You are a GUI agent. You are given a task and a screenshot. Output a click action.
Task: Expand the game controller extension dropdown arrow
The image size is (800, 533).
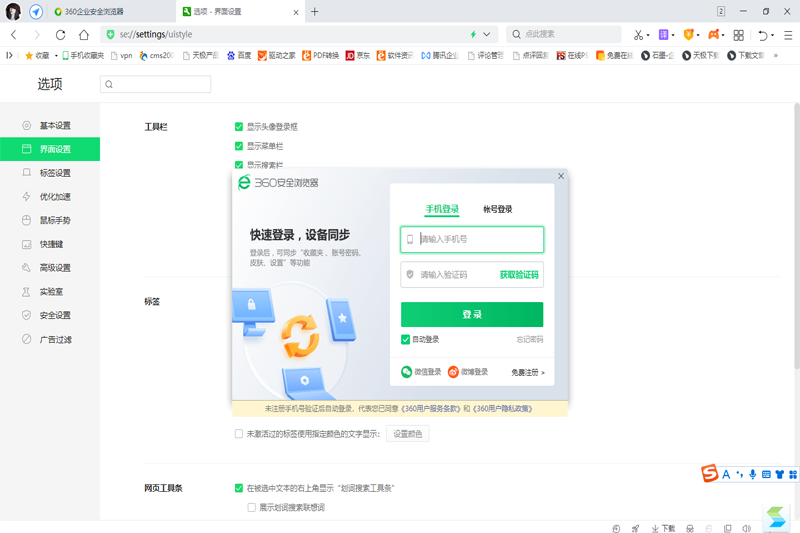[x=723, y=35]
